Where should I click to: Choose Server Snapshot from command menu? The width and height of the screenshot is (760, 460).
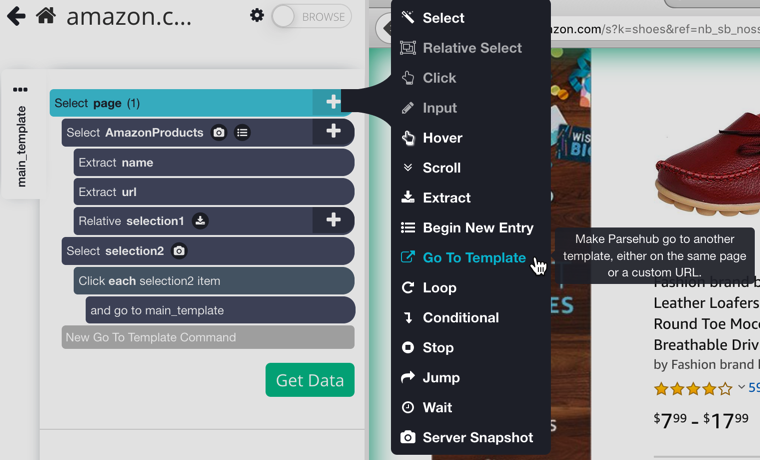point(477,438)
